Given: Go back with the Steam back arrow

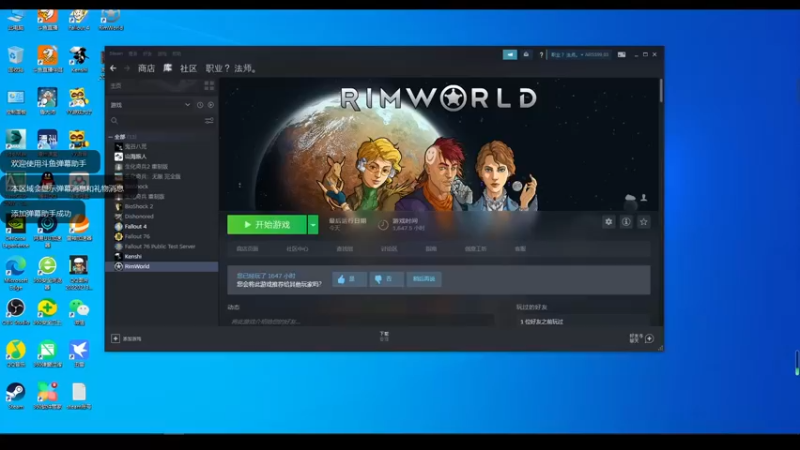Looking at the screenshot, I should pyautogui.click(x=113, y=68).
